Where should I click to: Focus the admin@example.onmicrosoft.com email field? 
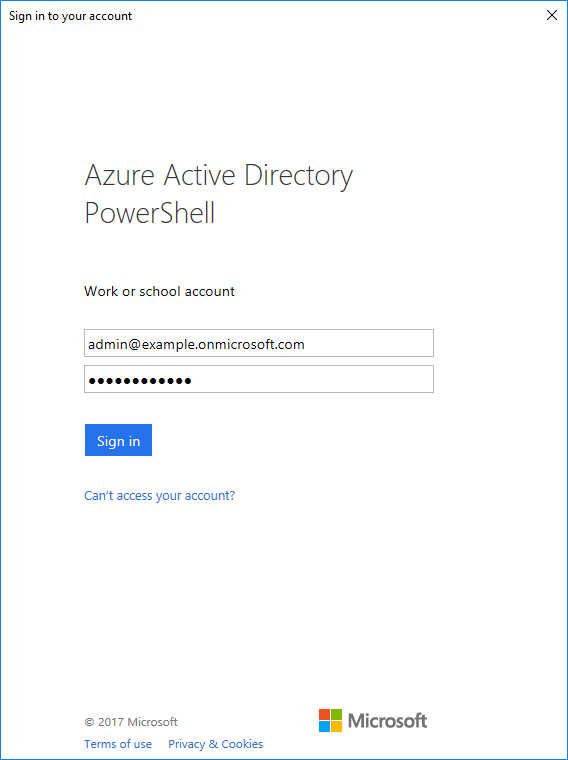259,343
